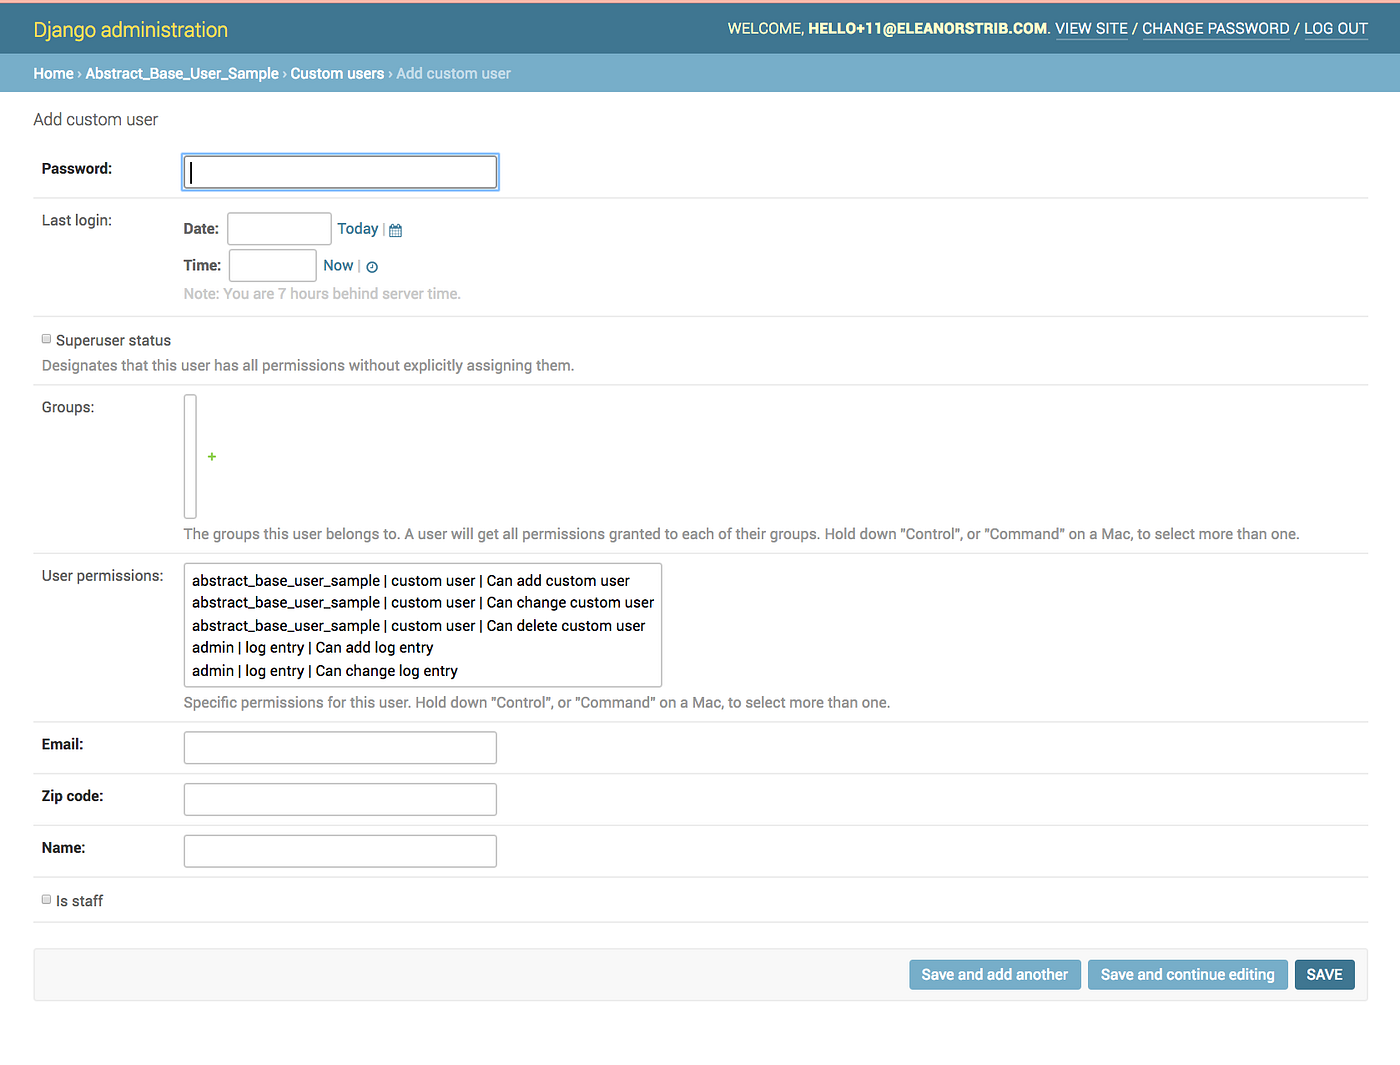Enable the Superuser status checkbox
This screenshot has width=1400, height=1065.
coord(46,339)
